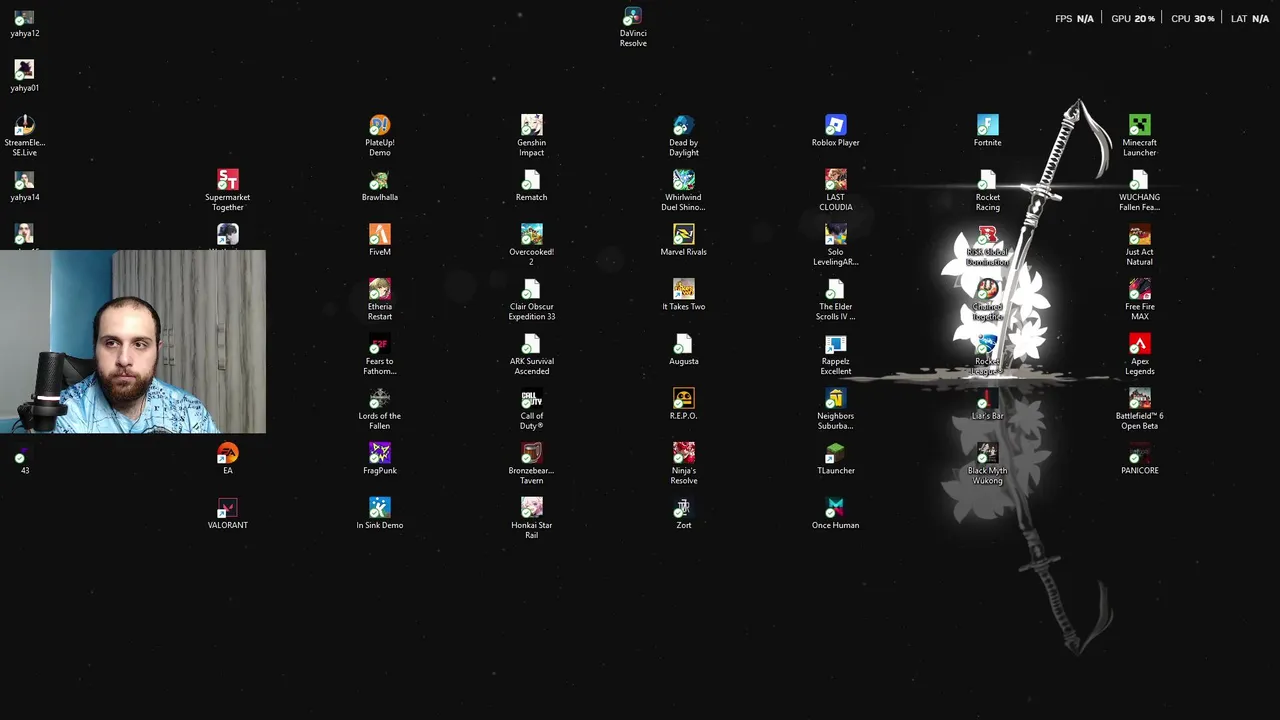Launch Apex Legends shortcut
Viewport: 1280px width, 720px height.
pos(1140,355)
